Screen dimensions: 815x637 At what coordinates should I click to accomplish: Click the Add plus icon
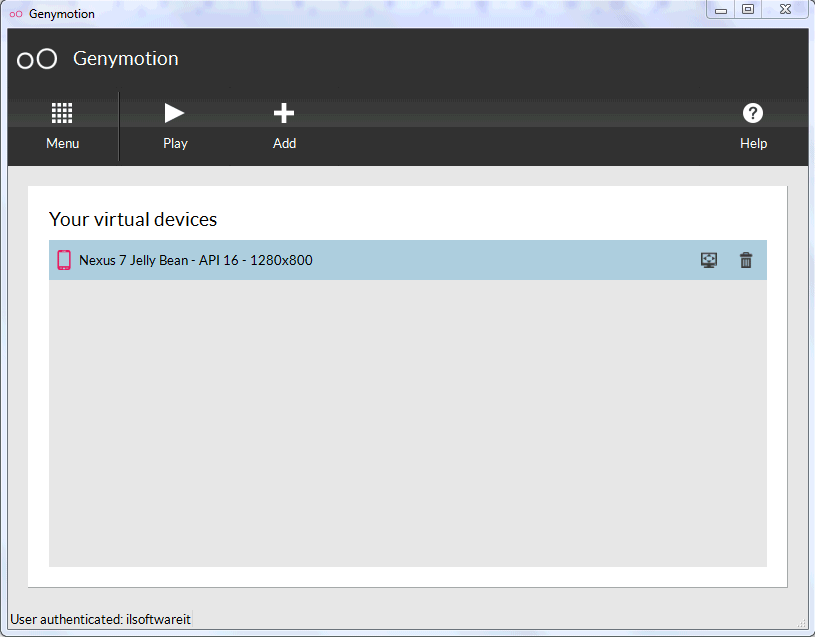tap(284, 113)
